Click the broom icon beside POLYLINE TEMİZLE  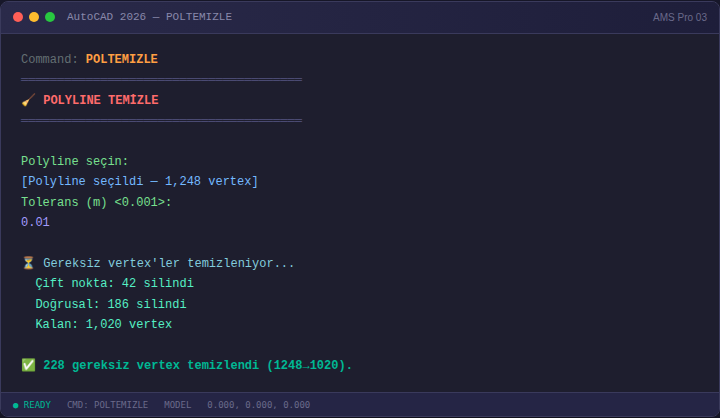[28, 100]
